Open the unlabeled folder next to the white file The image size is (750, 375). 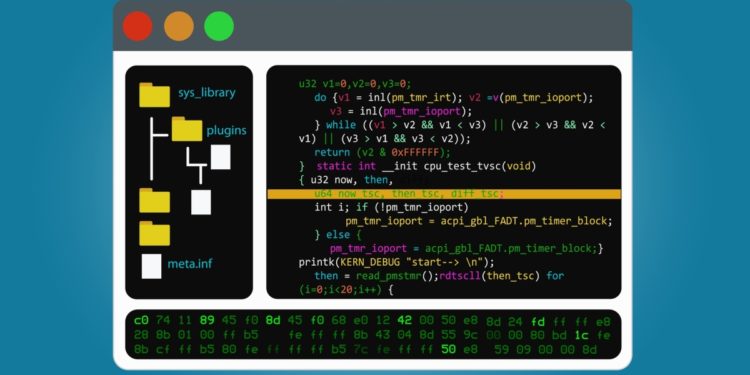(x=154, y=200)
